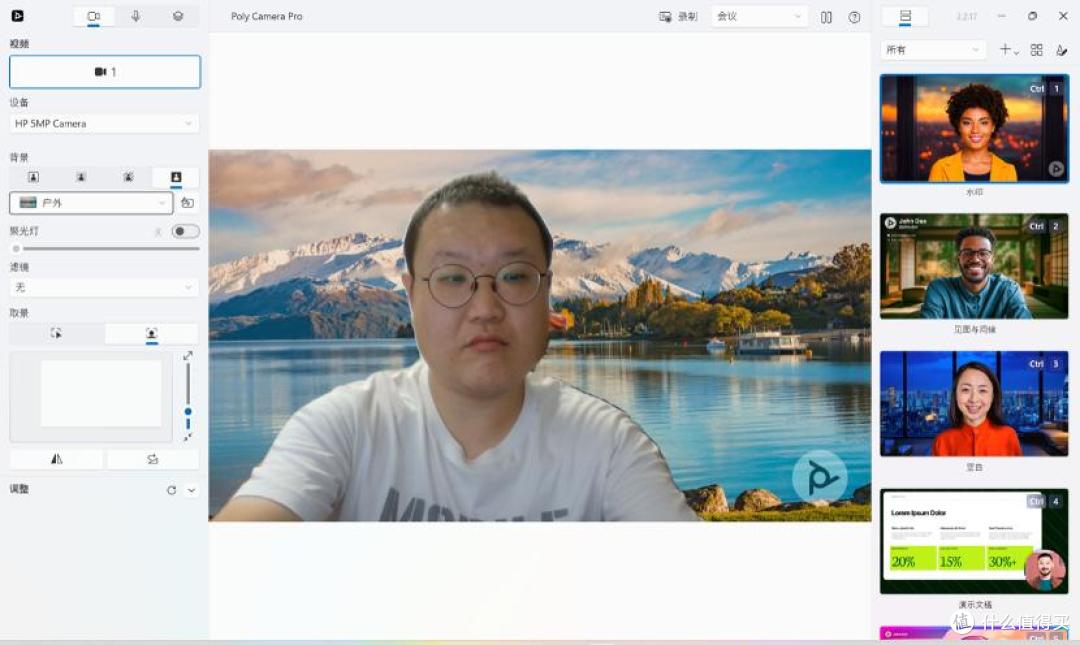
Task: Select the no-background mode icon
Action: 33,177
